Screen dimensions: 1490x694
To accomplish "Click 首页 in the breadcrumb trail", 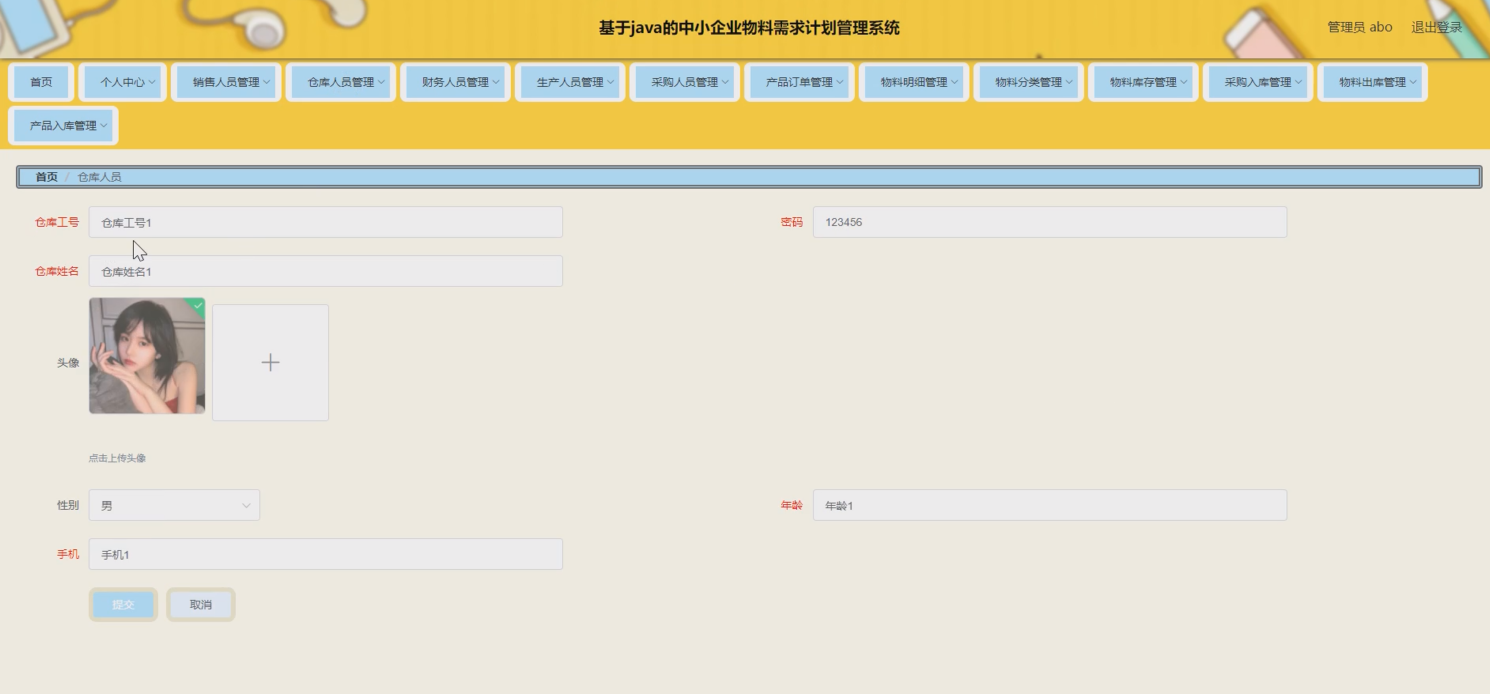I will (45, 177).
